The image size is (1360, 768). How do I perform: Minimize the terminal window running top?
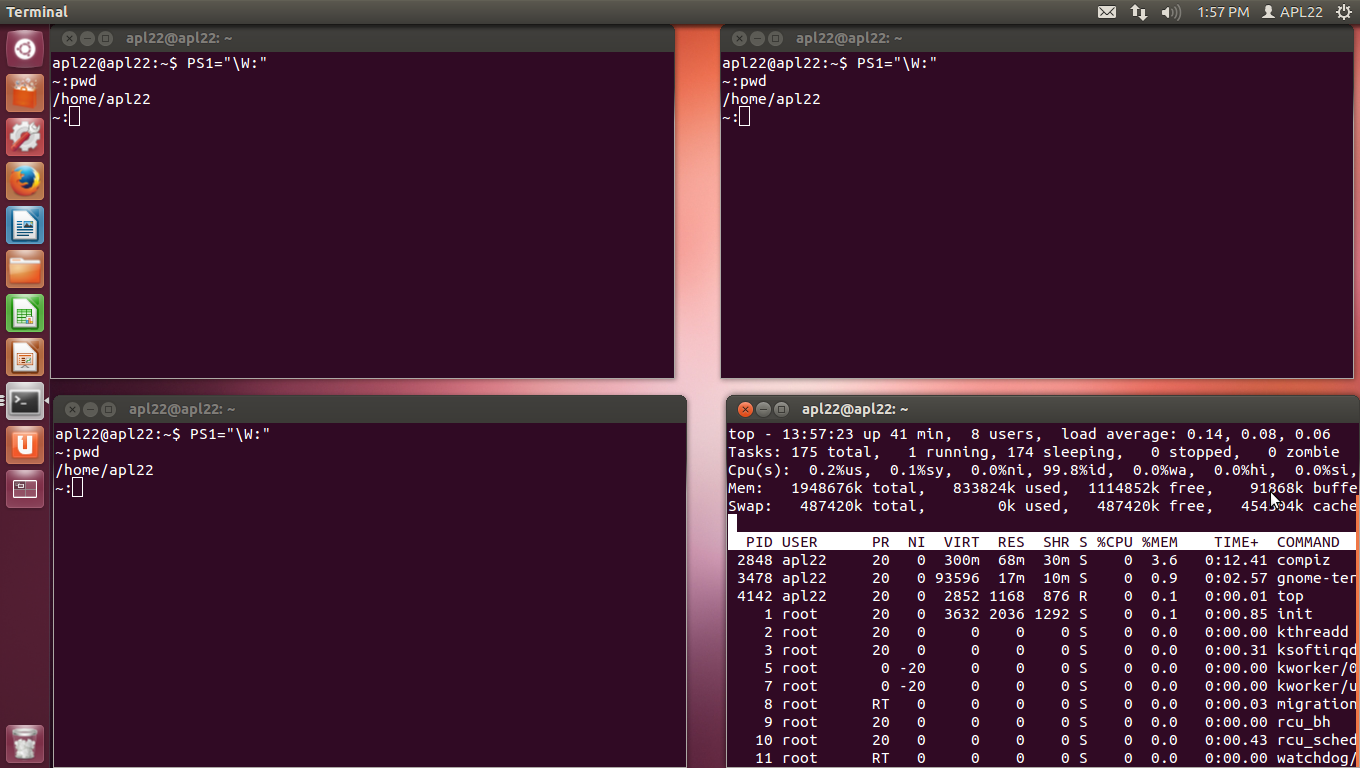(763, 409)
